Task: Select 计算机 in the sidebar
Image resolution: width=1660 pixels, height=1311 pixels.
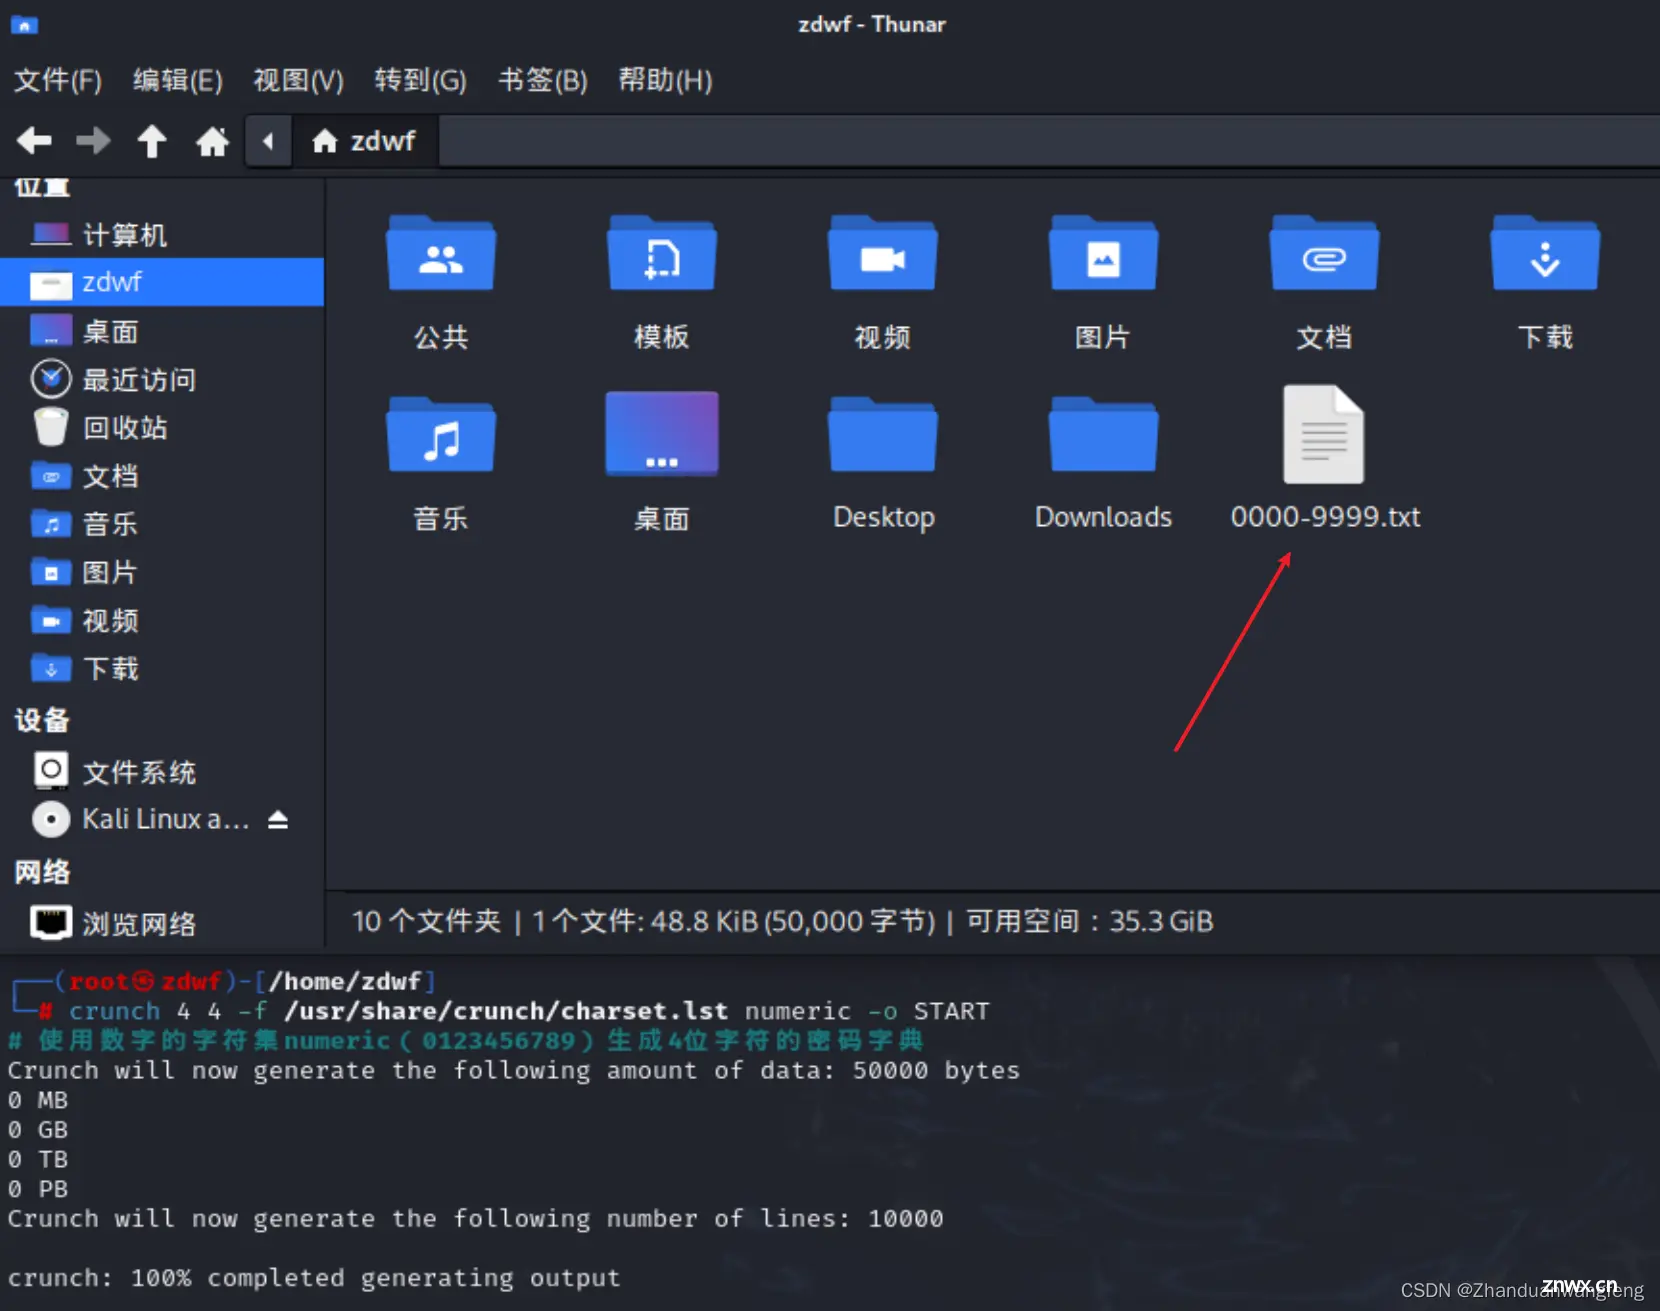Action: pos(162,235)
